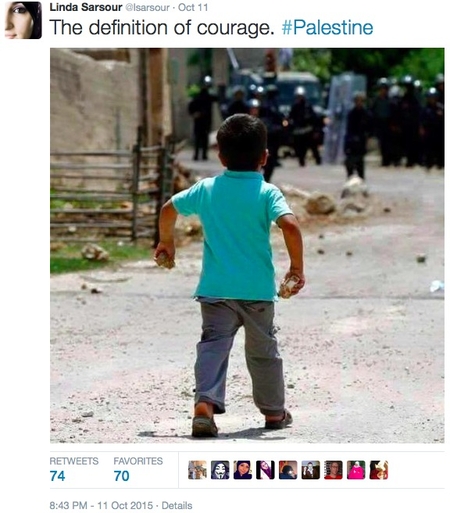Open the first retweeter avatar in the row
Screen dimensions: 450x513
pos(197,470)
